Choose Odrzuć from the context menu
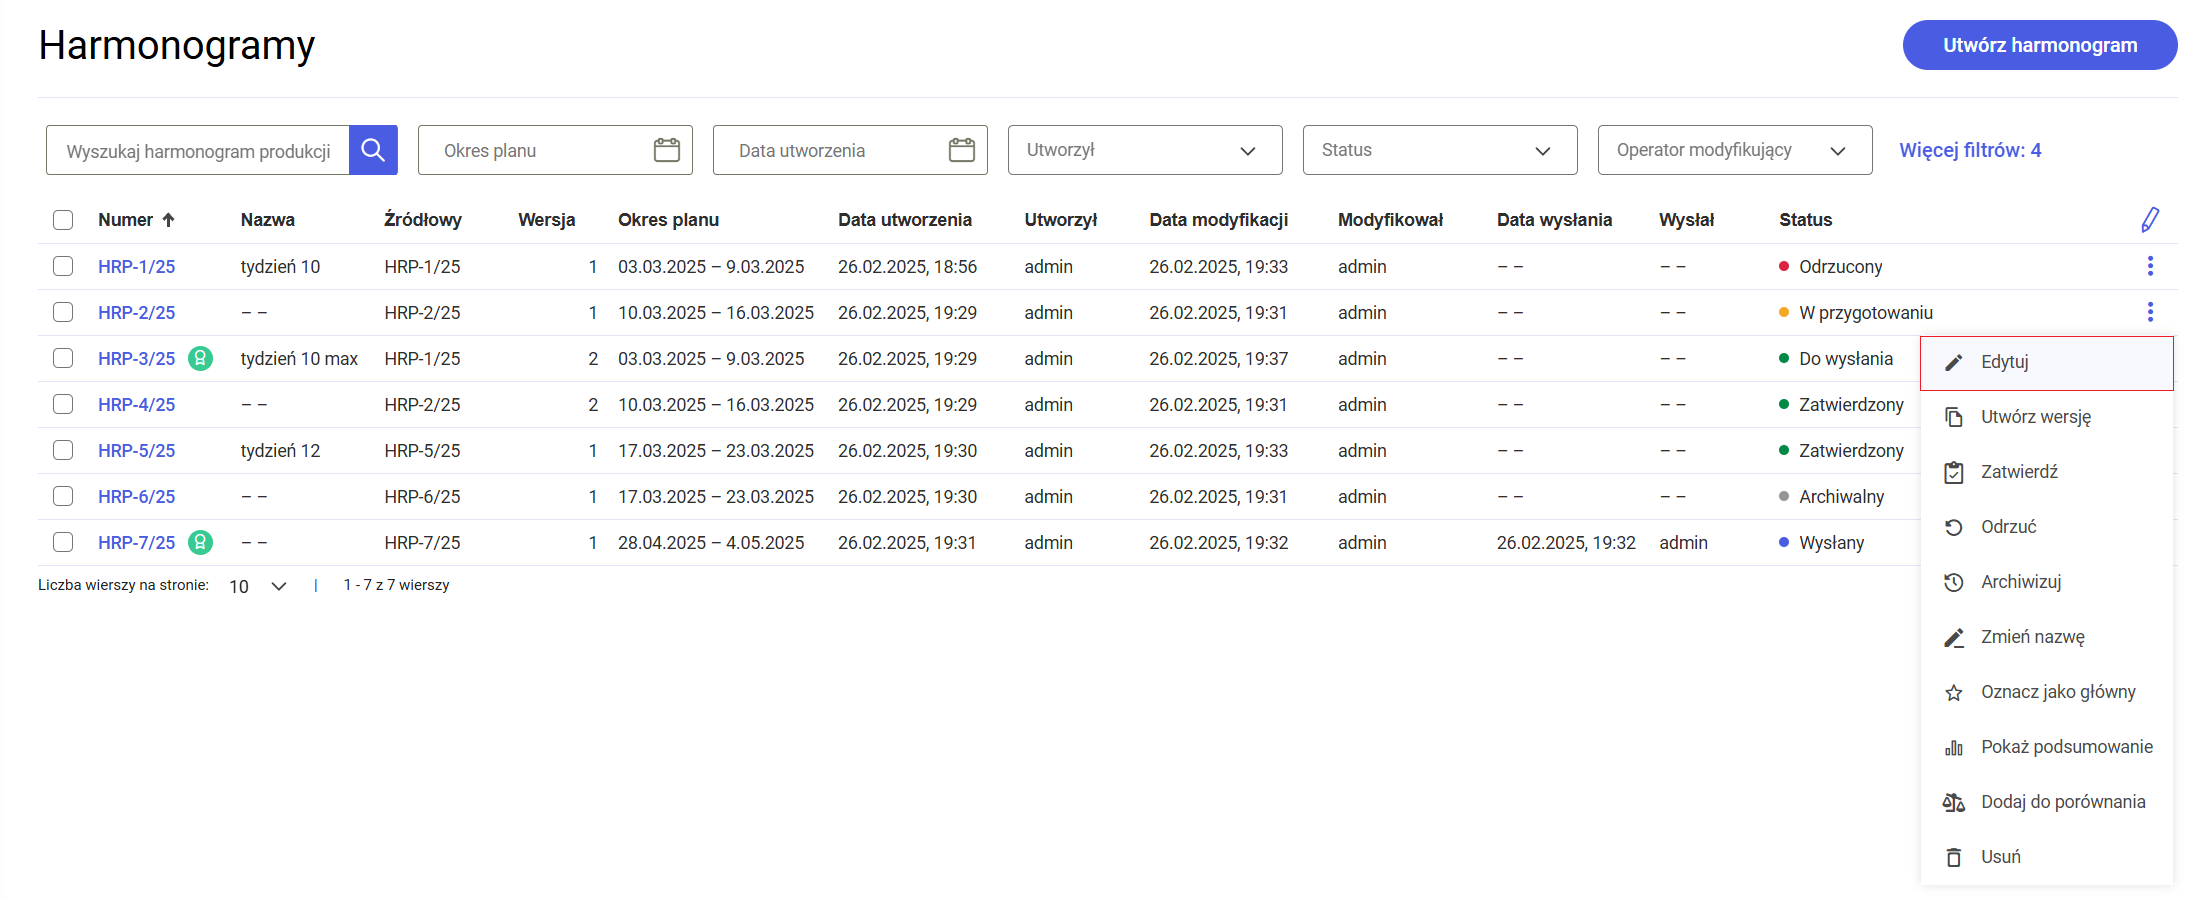2193x899 pixels. coord(2046,527)
